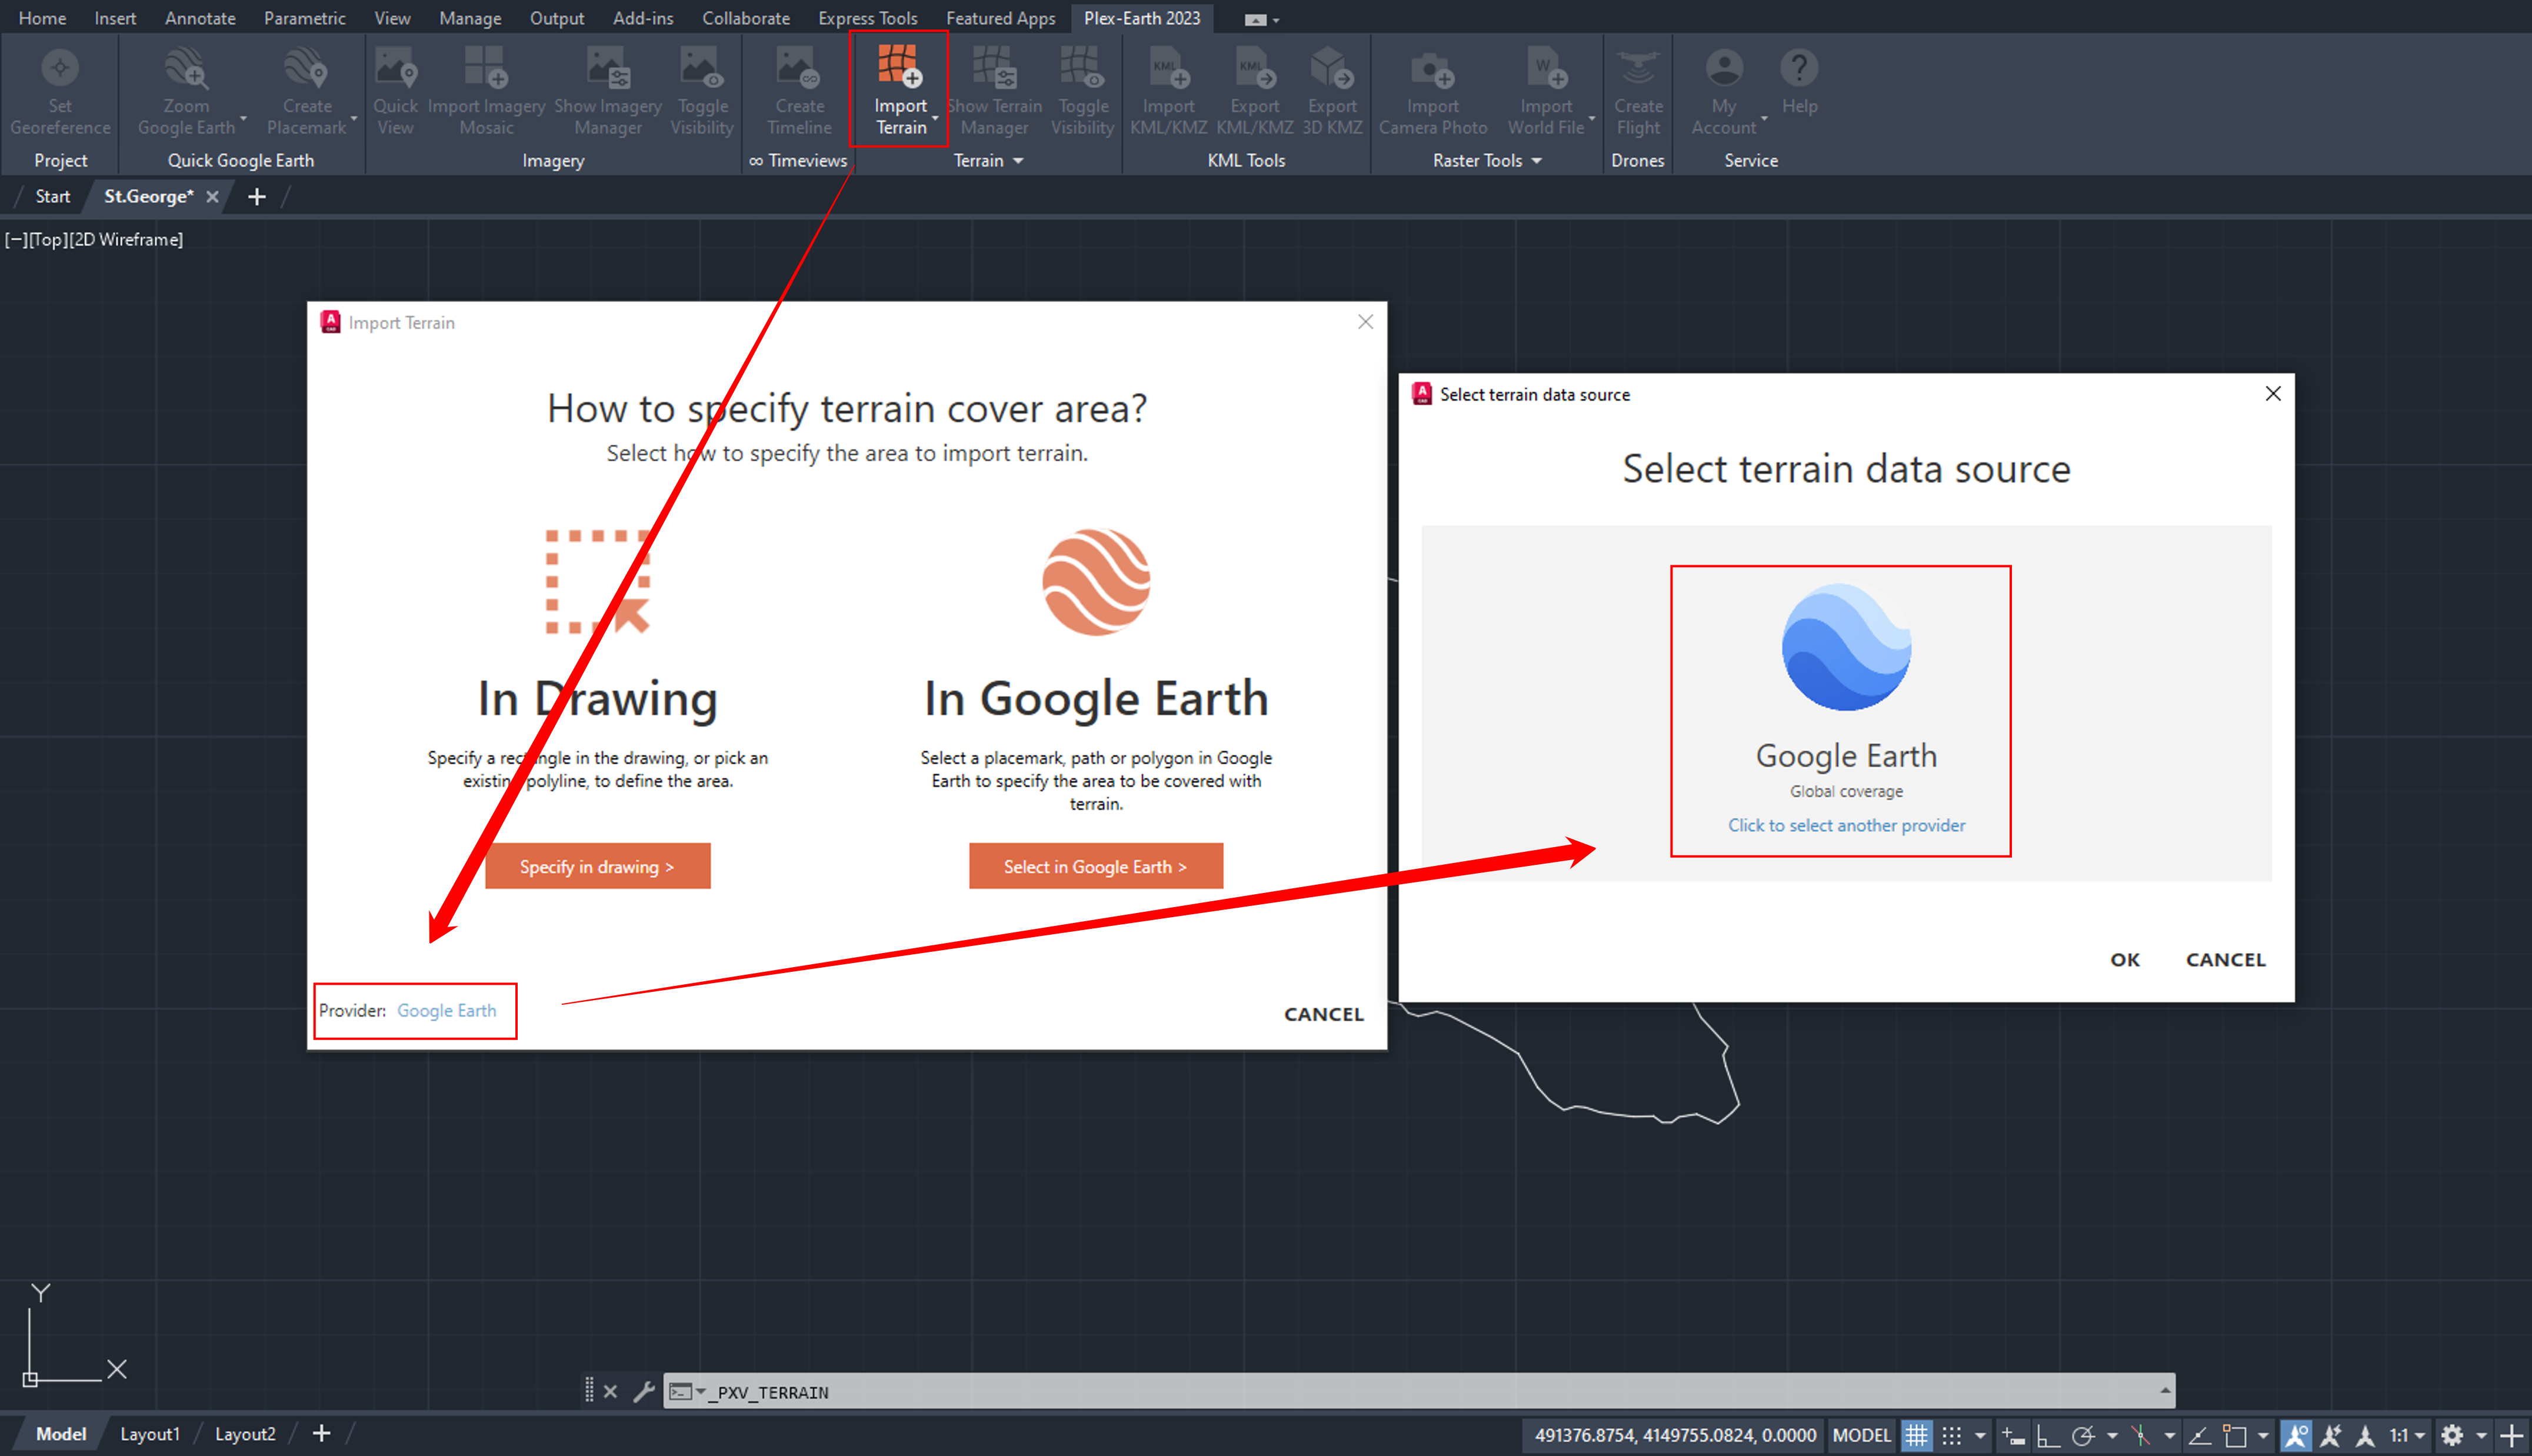The image size is (2532, 1456).
Task: Click OK in terrain data source dialog
Action: point(2124,959)
